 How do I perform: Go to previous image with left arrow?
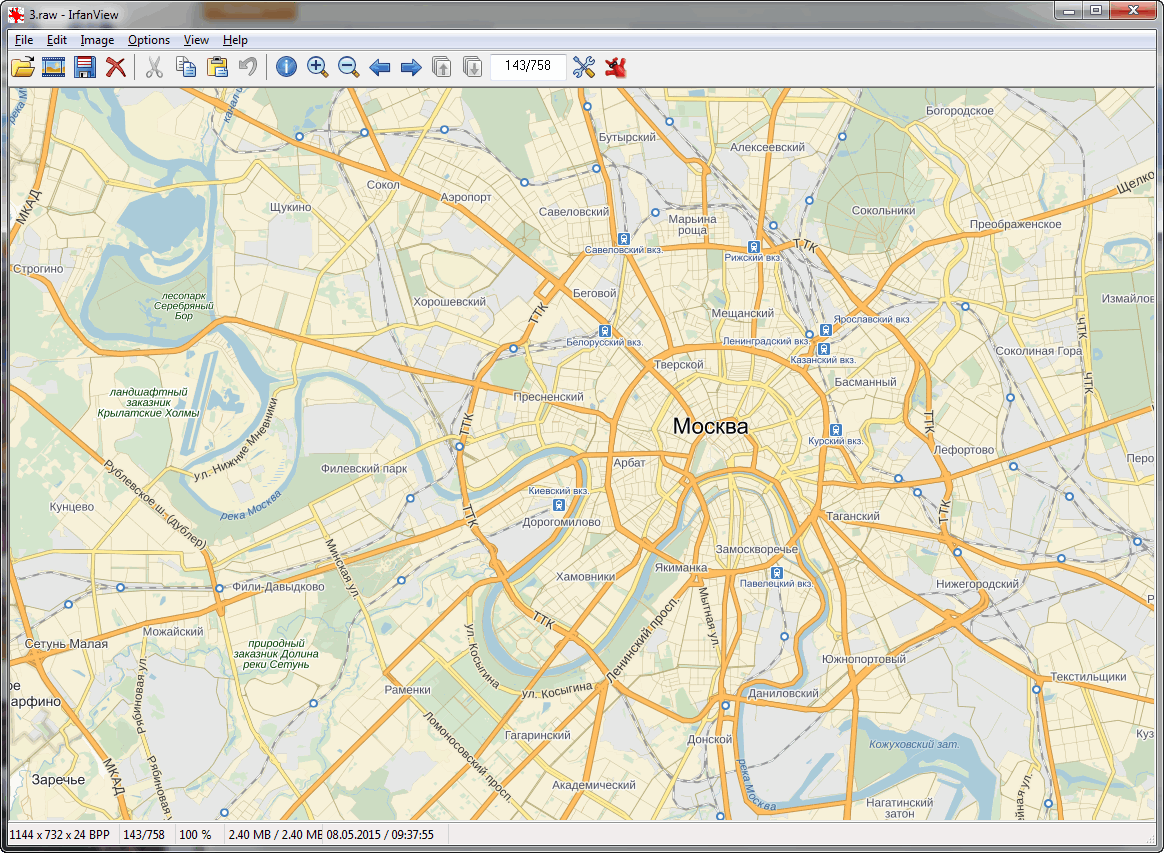click(x=380, y=67)
